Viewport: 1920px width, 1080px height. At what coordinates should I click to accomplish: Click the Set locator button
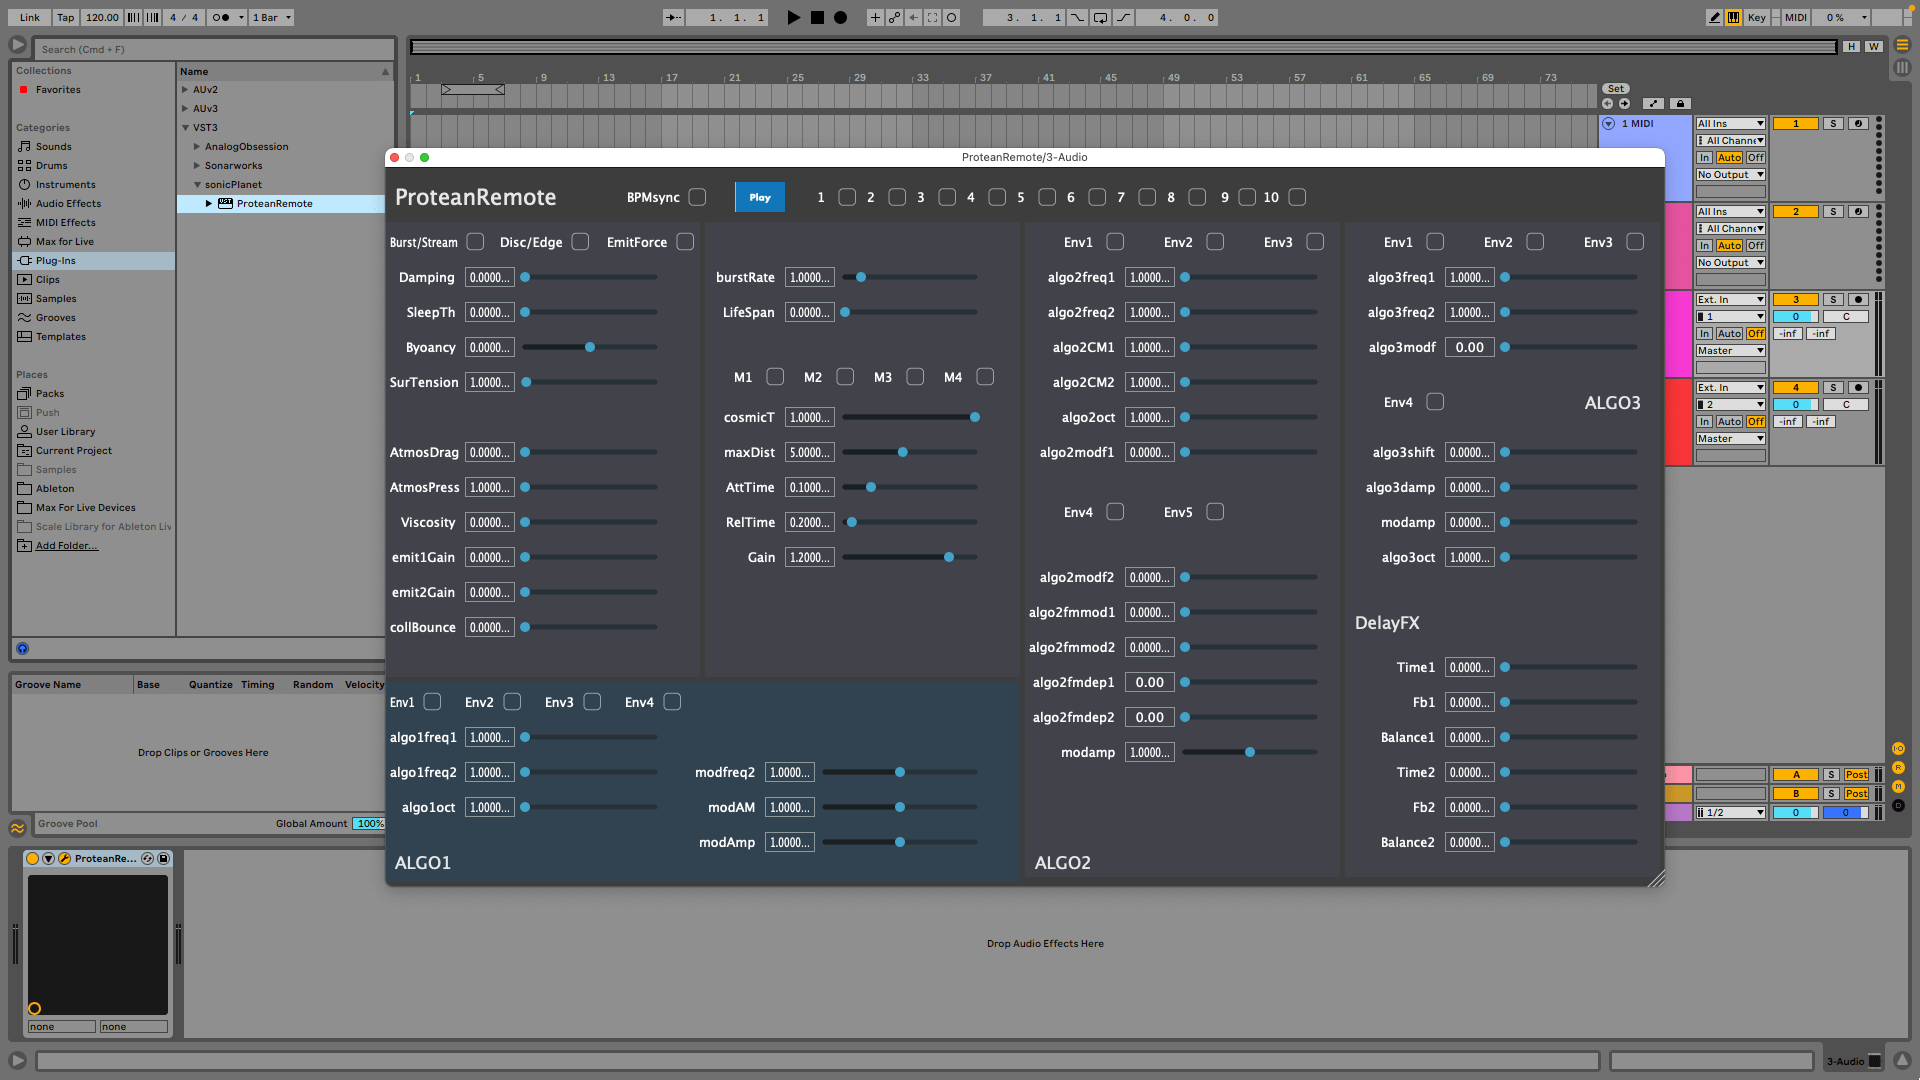(1616, 89)
